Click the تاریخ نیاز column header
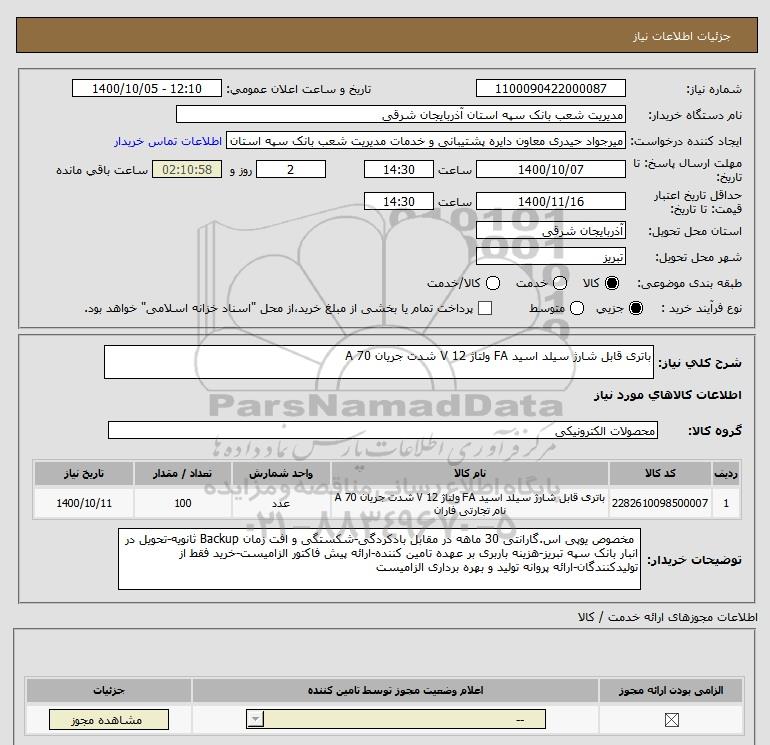This screenshot has height=745, width=770. click(84, 473)
